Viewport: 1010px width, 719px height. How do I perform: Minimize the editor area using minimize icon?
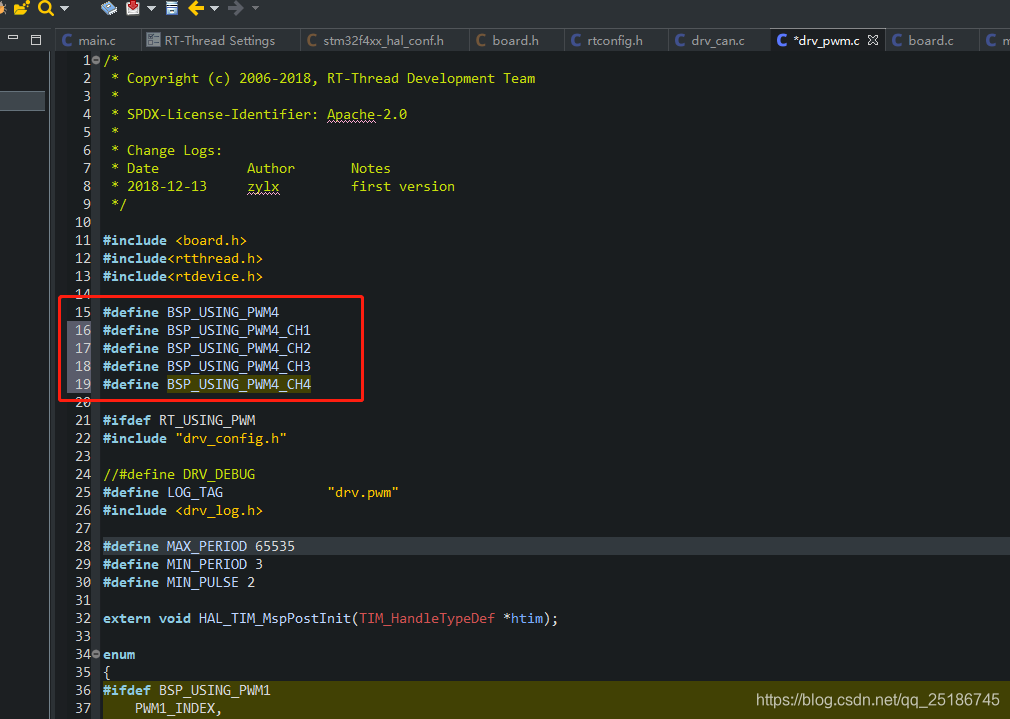click(x=13, y=37)
